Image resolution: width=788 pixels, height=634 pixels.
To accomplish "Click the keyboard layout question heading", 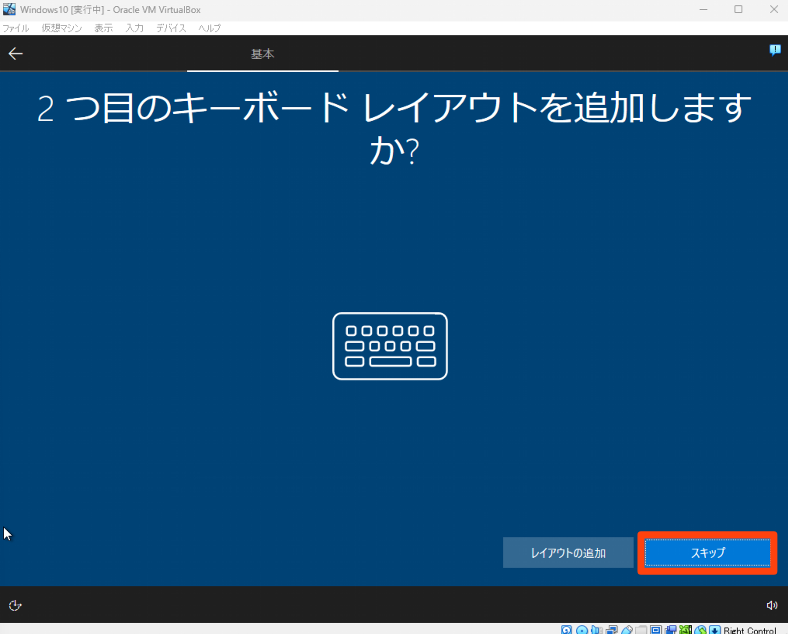I will 395,128.
